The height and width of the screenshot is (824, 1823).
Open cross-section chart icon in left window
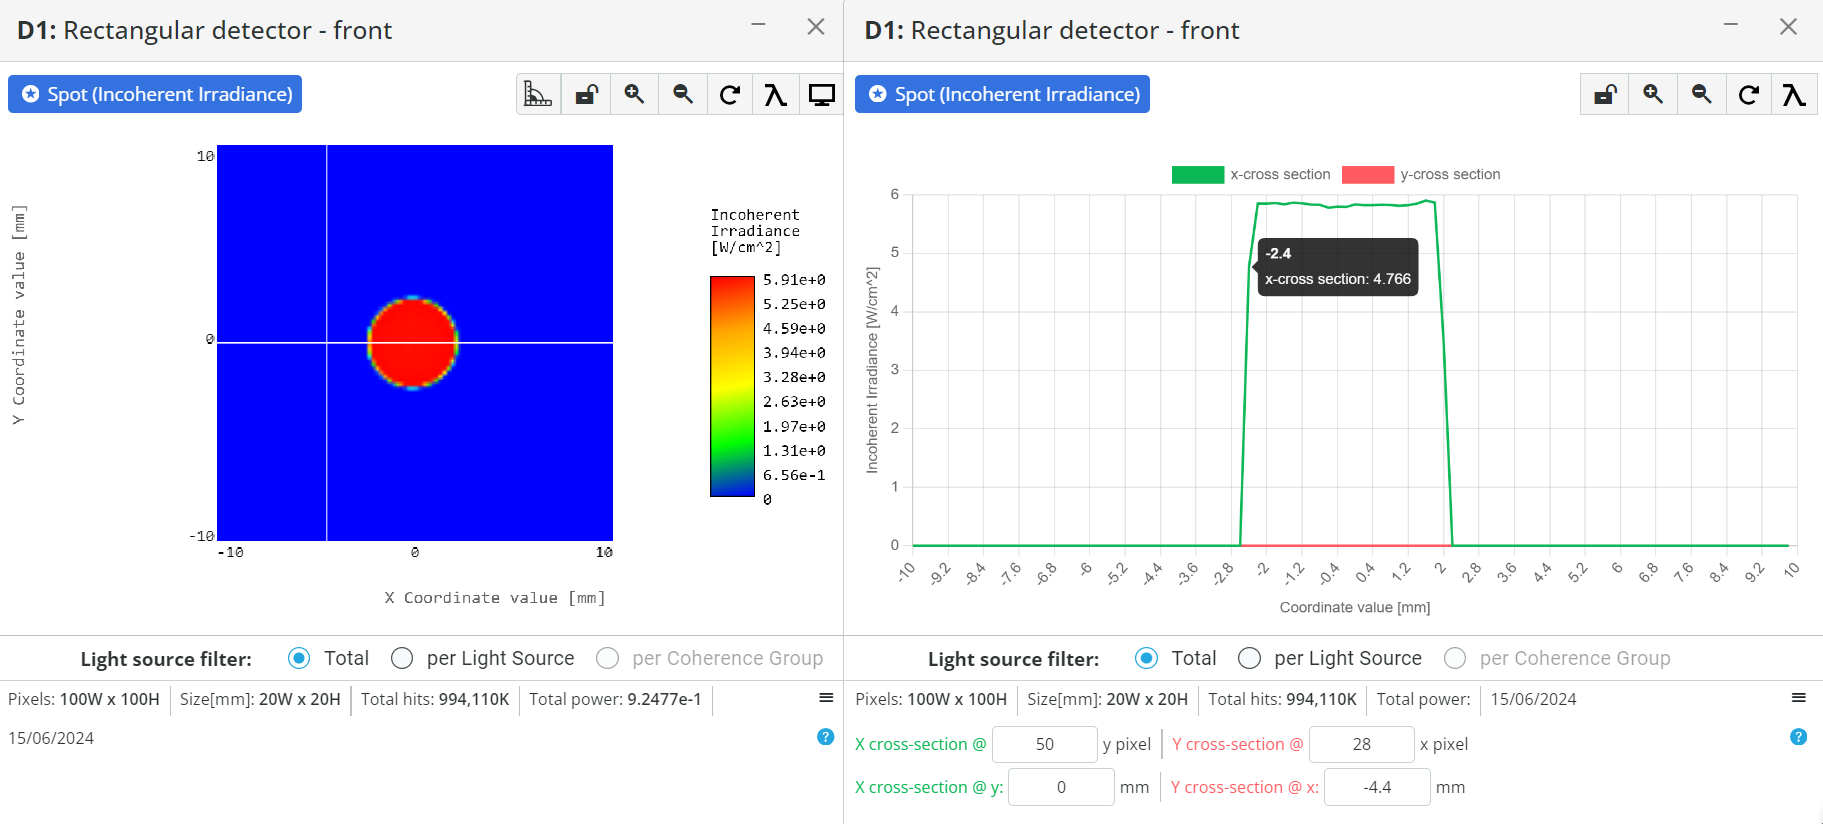(x=538, y=94)
